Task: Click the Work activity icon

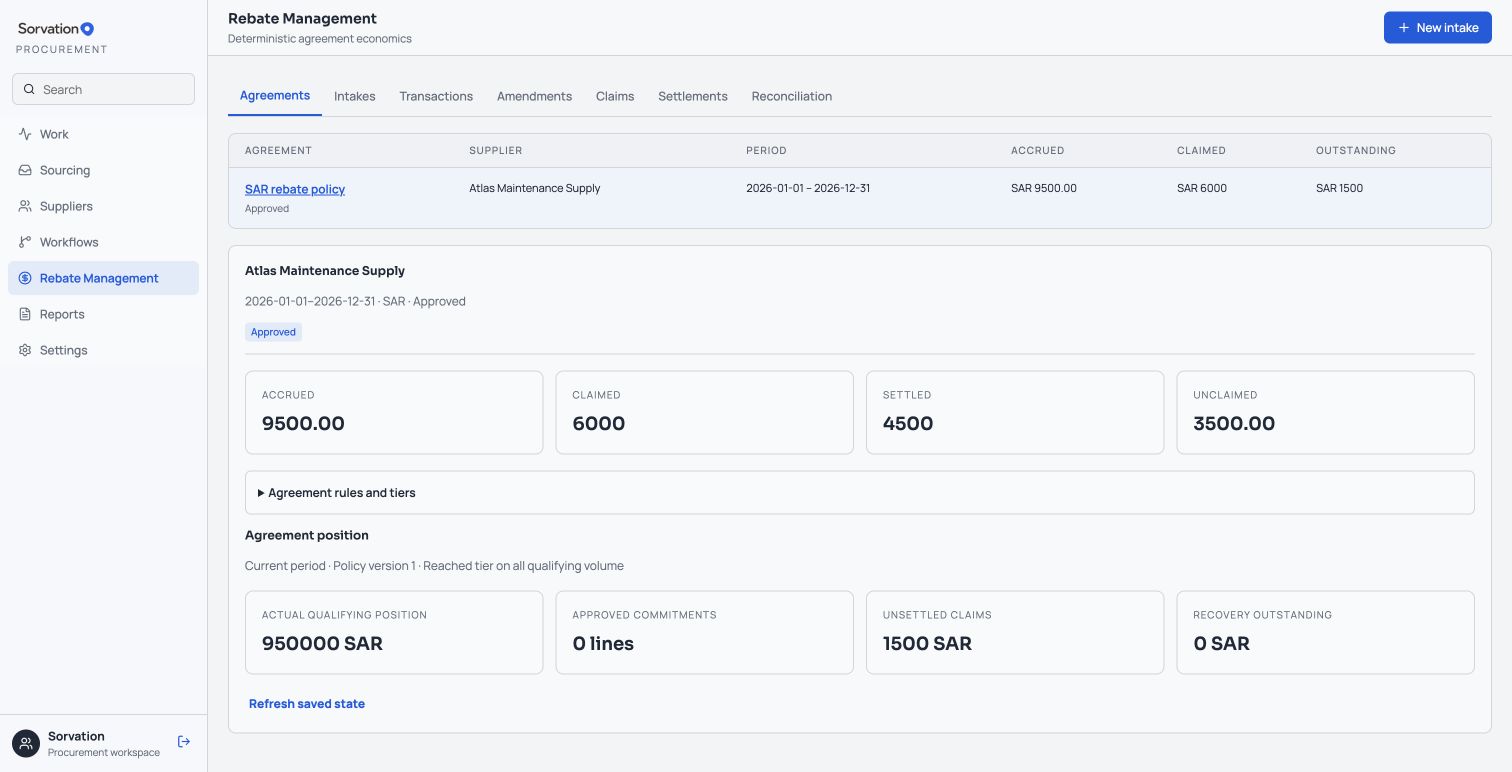Action: tap(25, 134)
